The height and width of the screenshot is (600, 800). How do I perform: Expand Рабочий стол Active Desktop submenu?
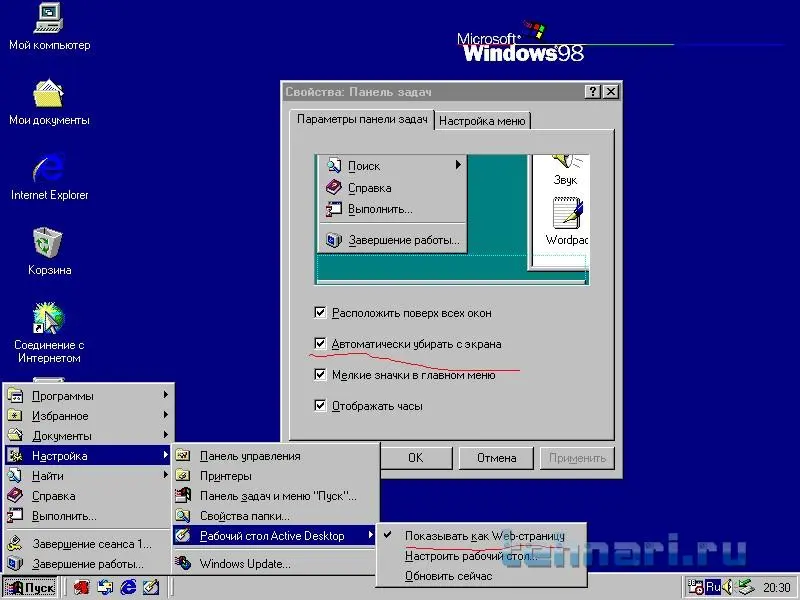tap(276, 536)
